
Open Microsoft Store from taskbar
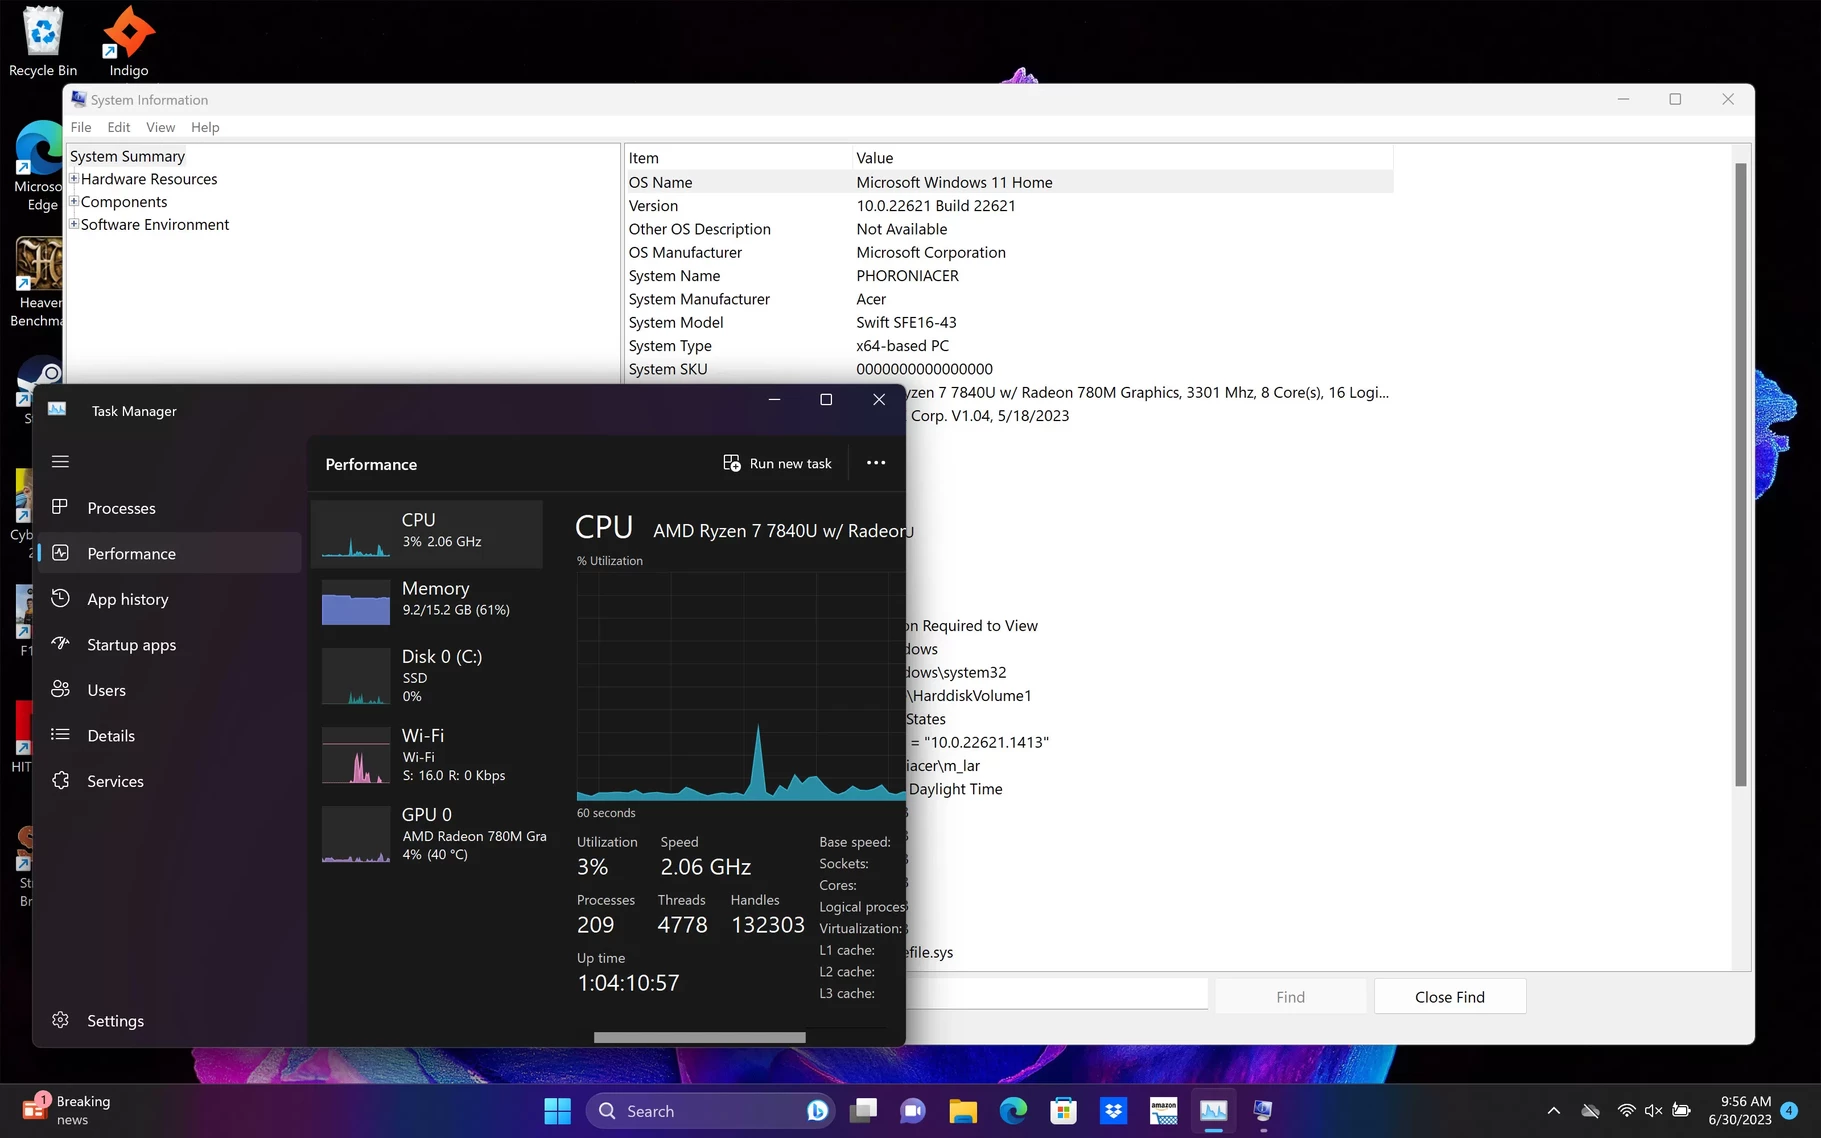(x=1063, y=1111)
